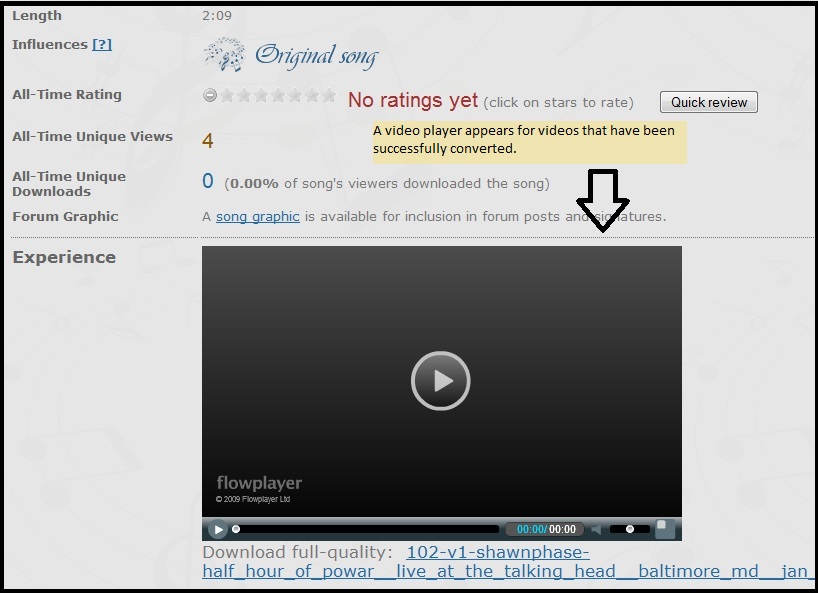
Task: Mute the video using the speaker icon
Action: click(x=596, y=529)
